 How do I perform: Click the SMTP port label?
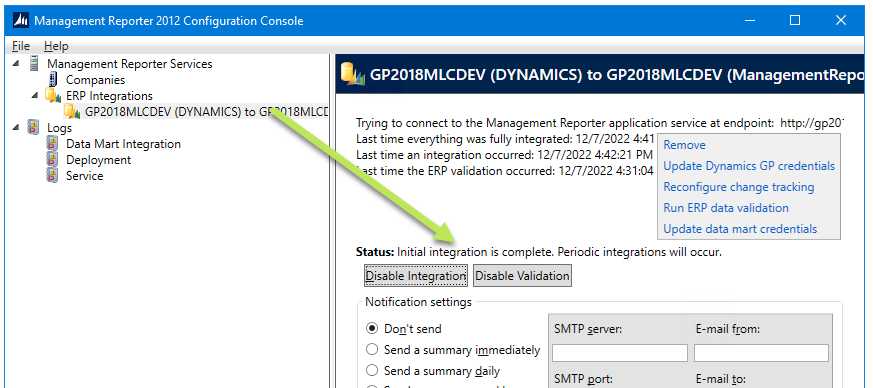tap(583, 379)
